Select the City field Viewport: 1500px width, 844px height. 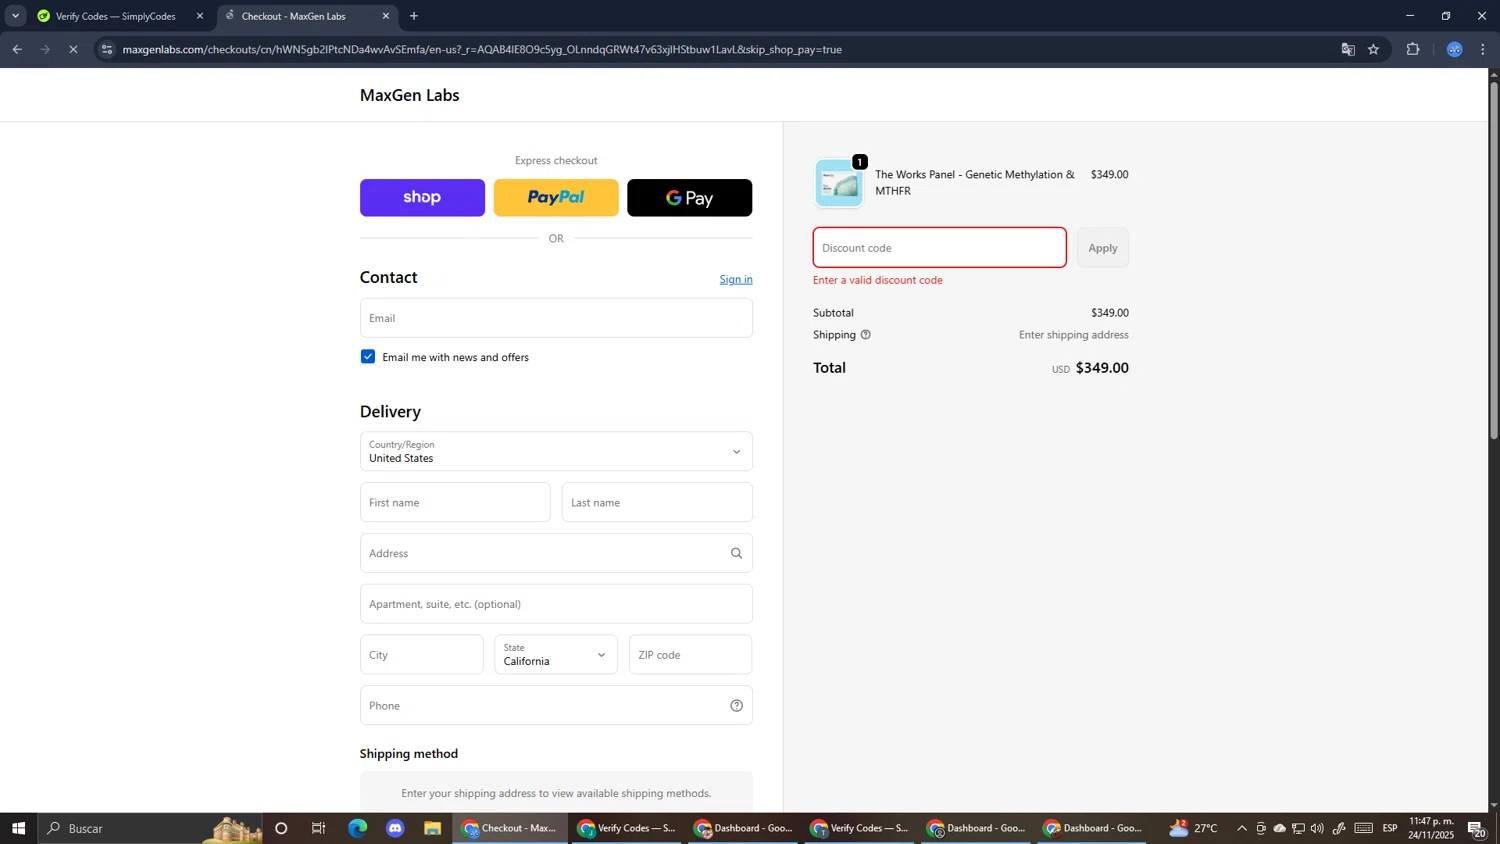[x=421, y=654]
